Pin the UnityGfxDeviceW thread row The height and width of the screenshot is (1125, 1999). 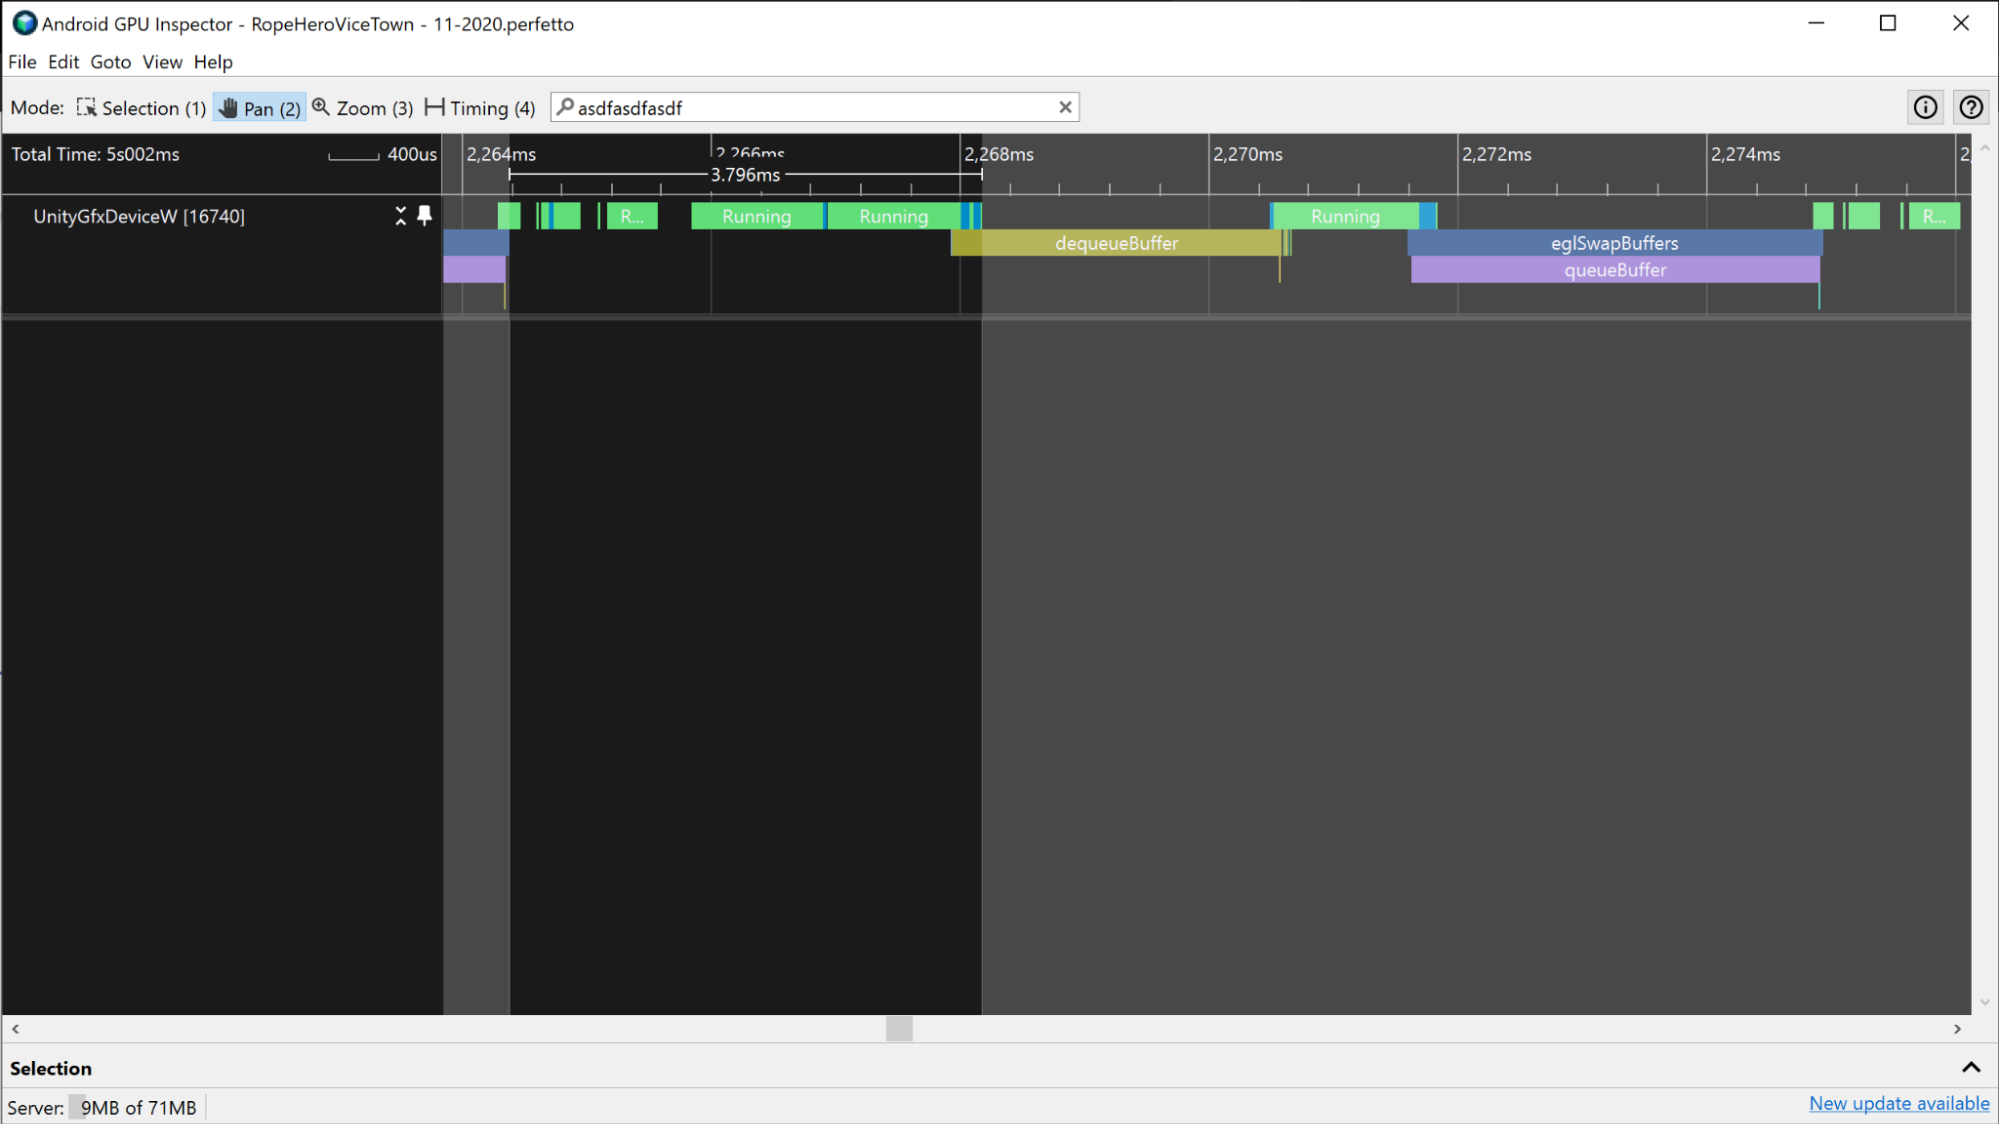point(424,216)
